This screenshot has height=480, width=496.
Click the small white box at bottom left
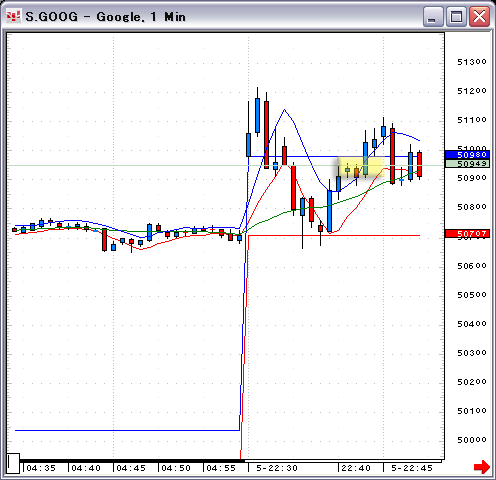[14, 463]
